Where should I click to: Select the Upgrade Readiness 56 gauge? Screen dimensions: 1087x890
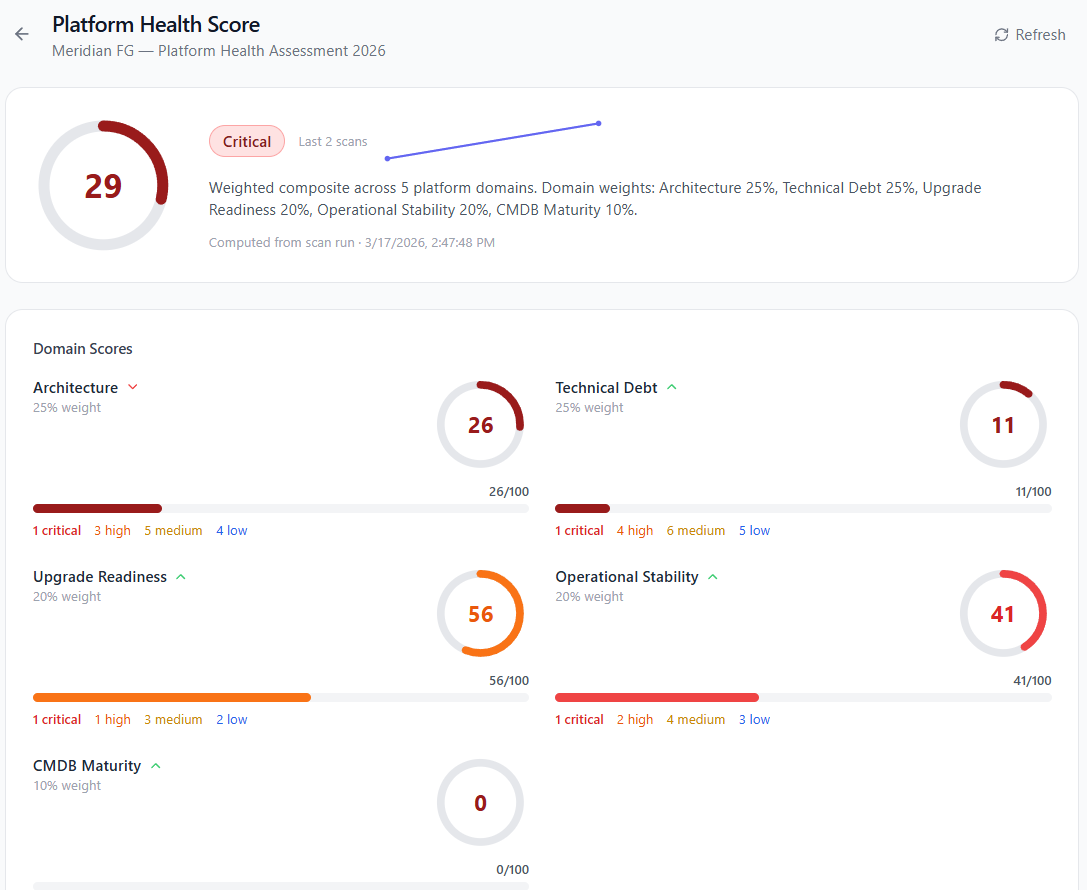tap(480, 614)
